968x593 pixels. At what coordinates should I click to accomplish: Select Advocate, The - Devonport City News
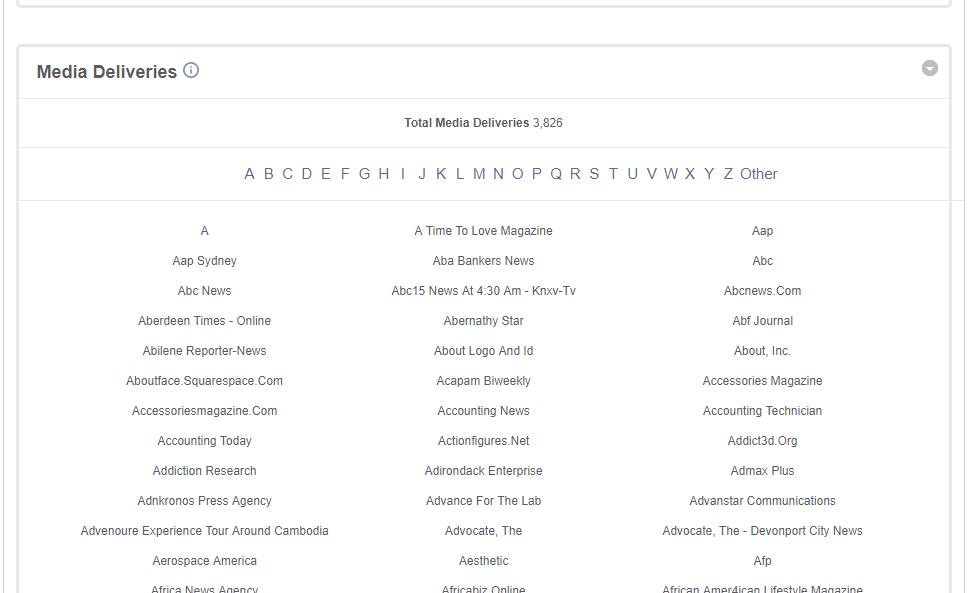(x=762, y=531)
